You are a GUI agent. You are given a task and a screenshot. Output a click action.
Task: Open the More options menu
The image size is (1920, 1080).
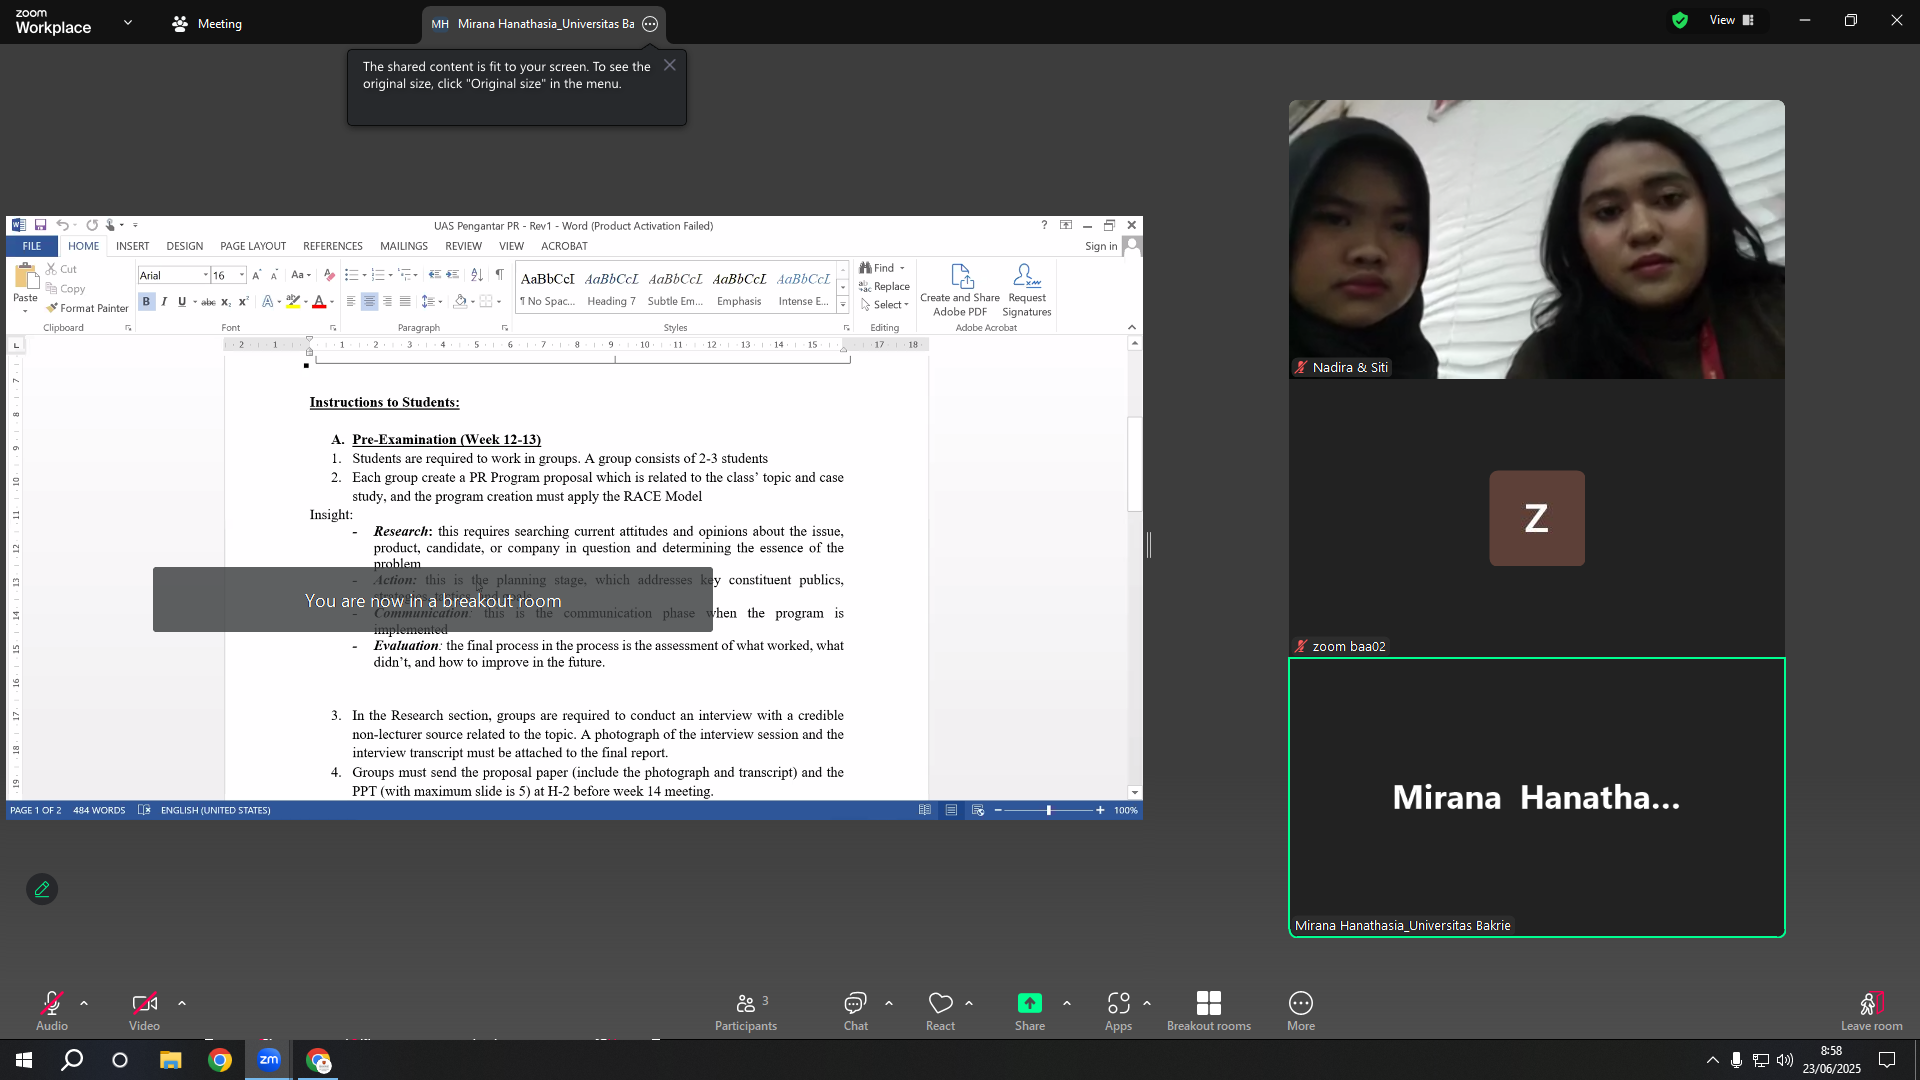1301,1010
